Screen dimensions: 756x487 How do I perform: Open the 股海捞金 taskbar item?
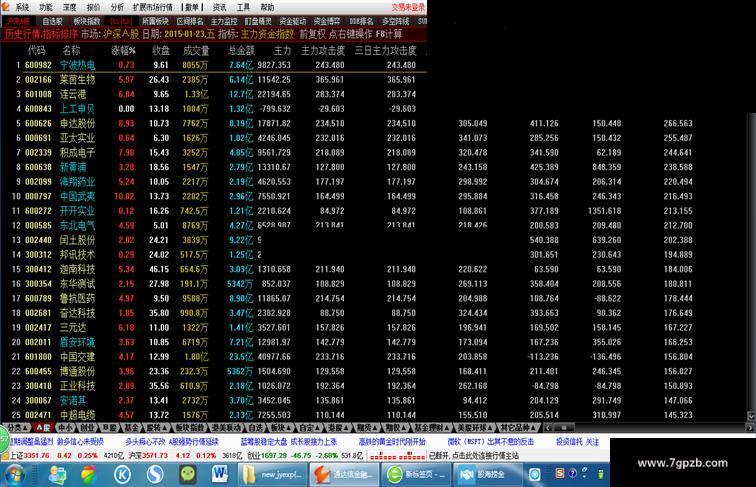[487, 475]
